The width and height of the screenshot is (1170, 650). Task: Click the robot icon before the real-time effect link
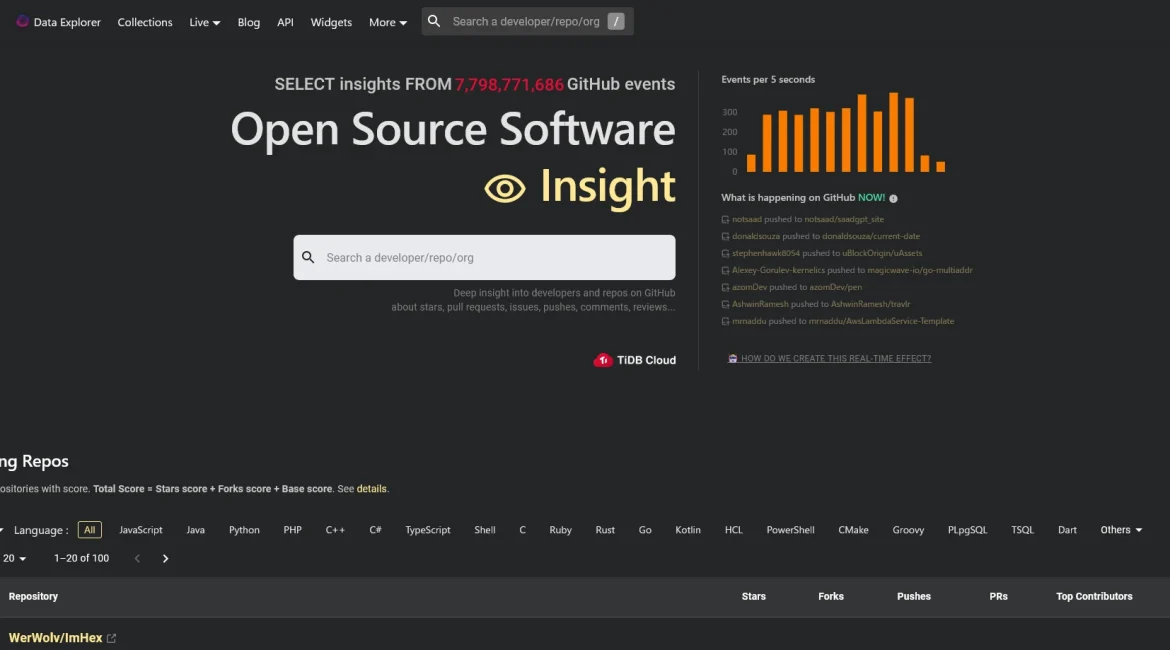click(733, 358)
